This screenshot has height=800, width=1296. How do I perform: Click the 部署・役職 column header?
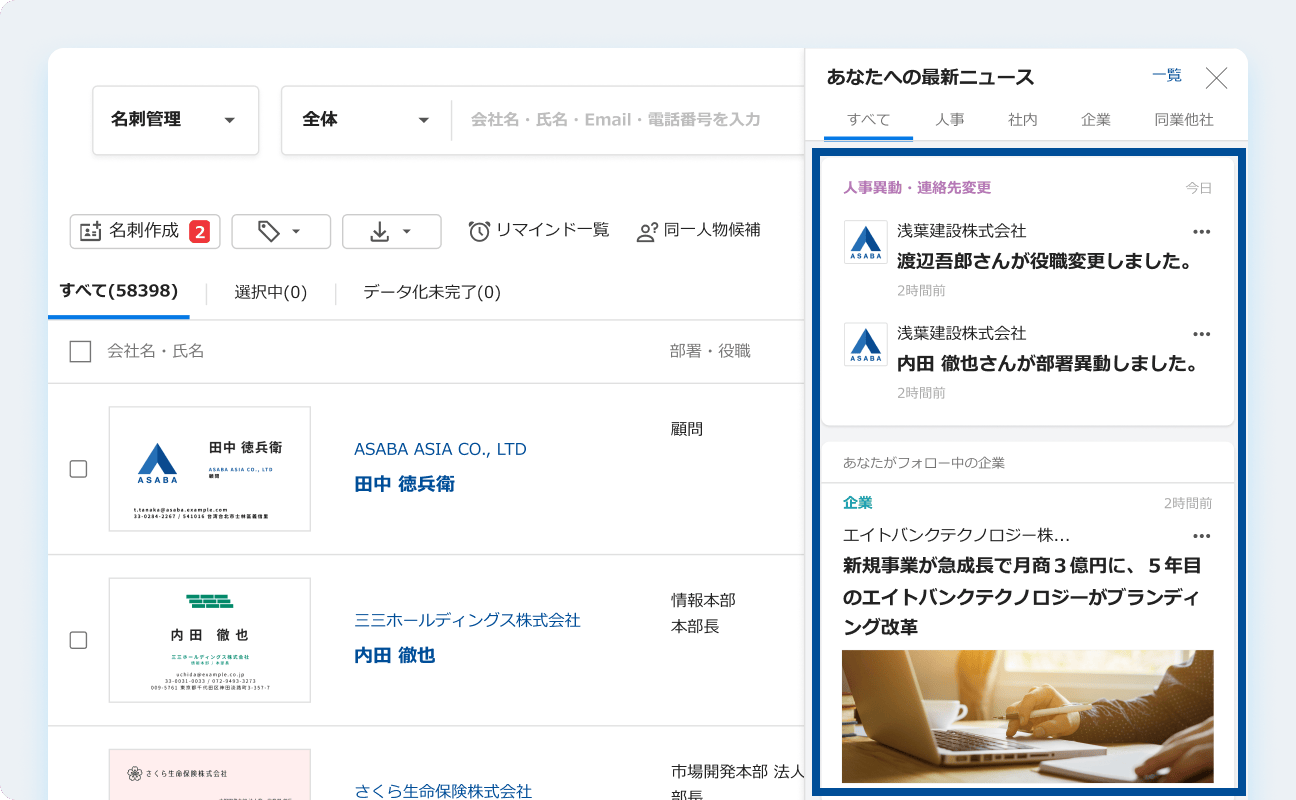[x=710, y=351]
